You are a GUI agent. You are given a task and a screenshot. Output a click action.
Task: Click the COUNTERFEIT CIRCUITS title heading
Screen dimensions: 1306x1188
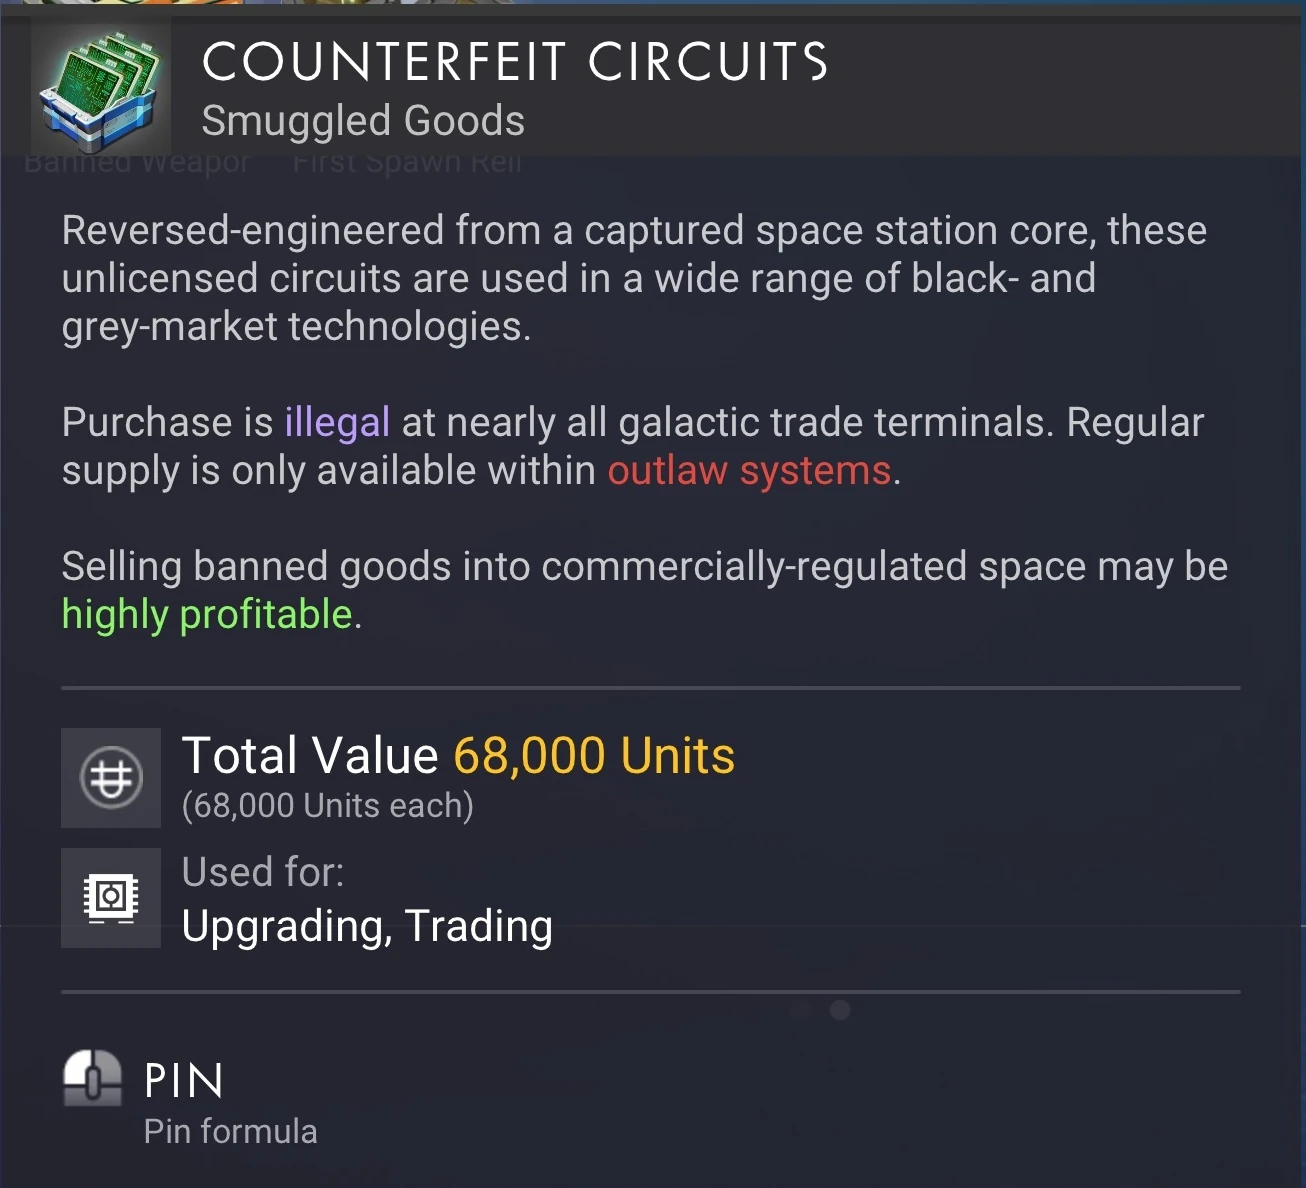coord(515,62)
